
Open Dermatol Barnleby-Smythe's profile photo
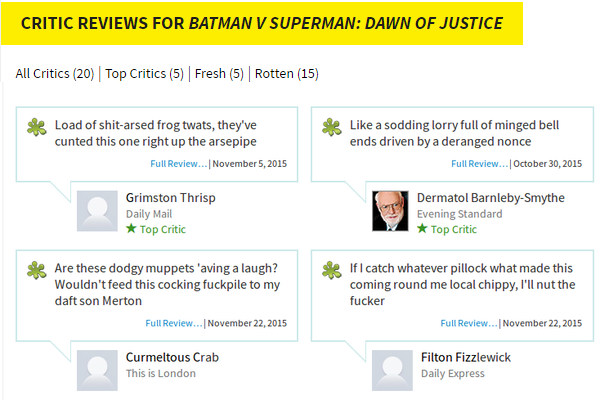point(391,210)
